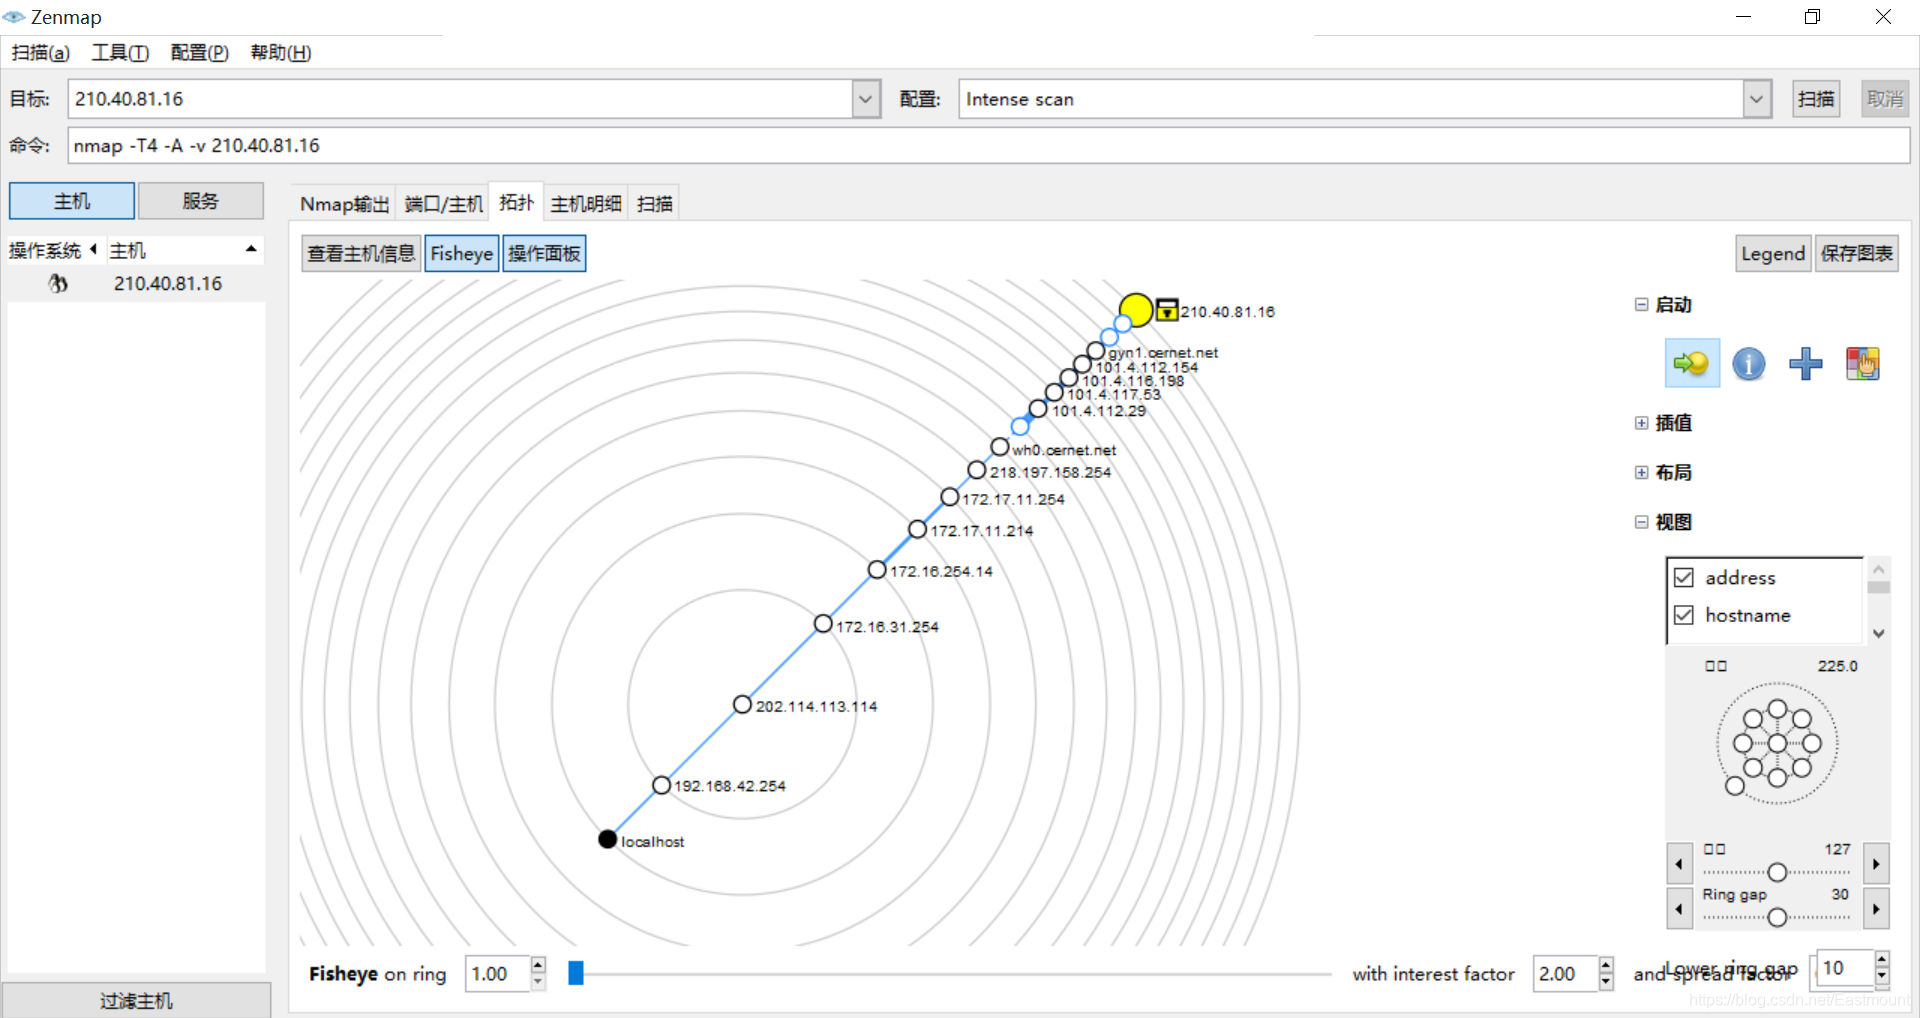Image resolution: width=1920 pixels, height=1018 pixels.
Task: Click the yellow target host node 210.40.81.16
Action: pyautogui.click(x=1135, y=310)
